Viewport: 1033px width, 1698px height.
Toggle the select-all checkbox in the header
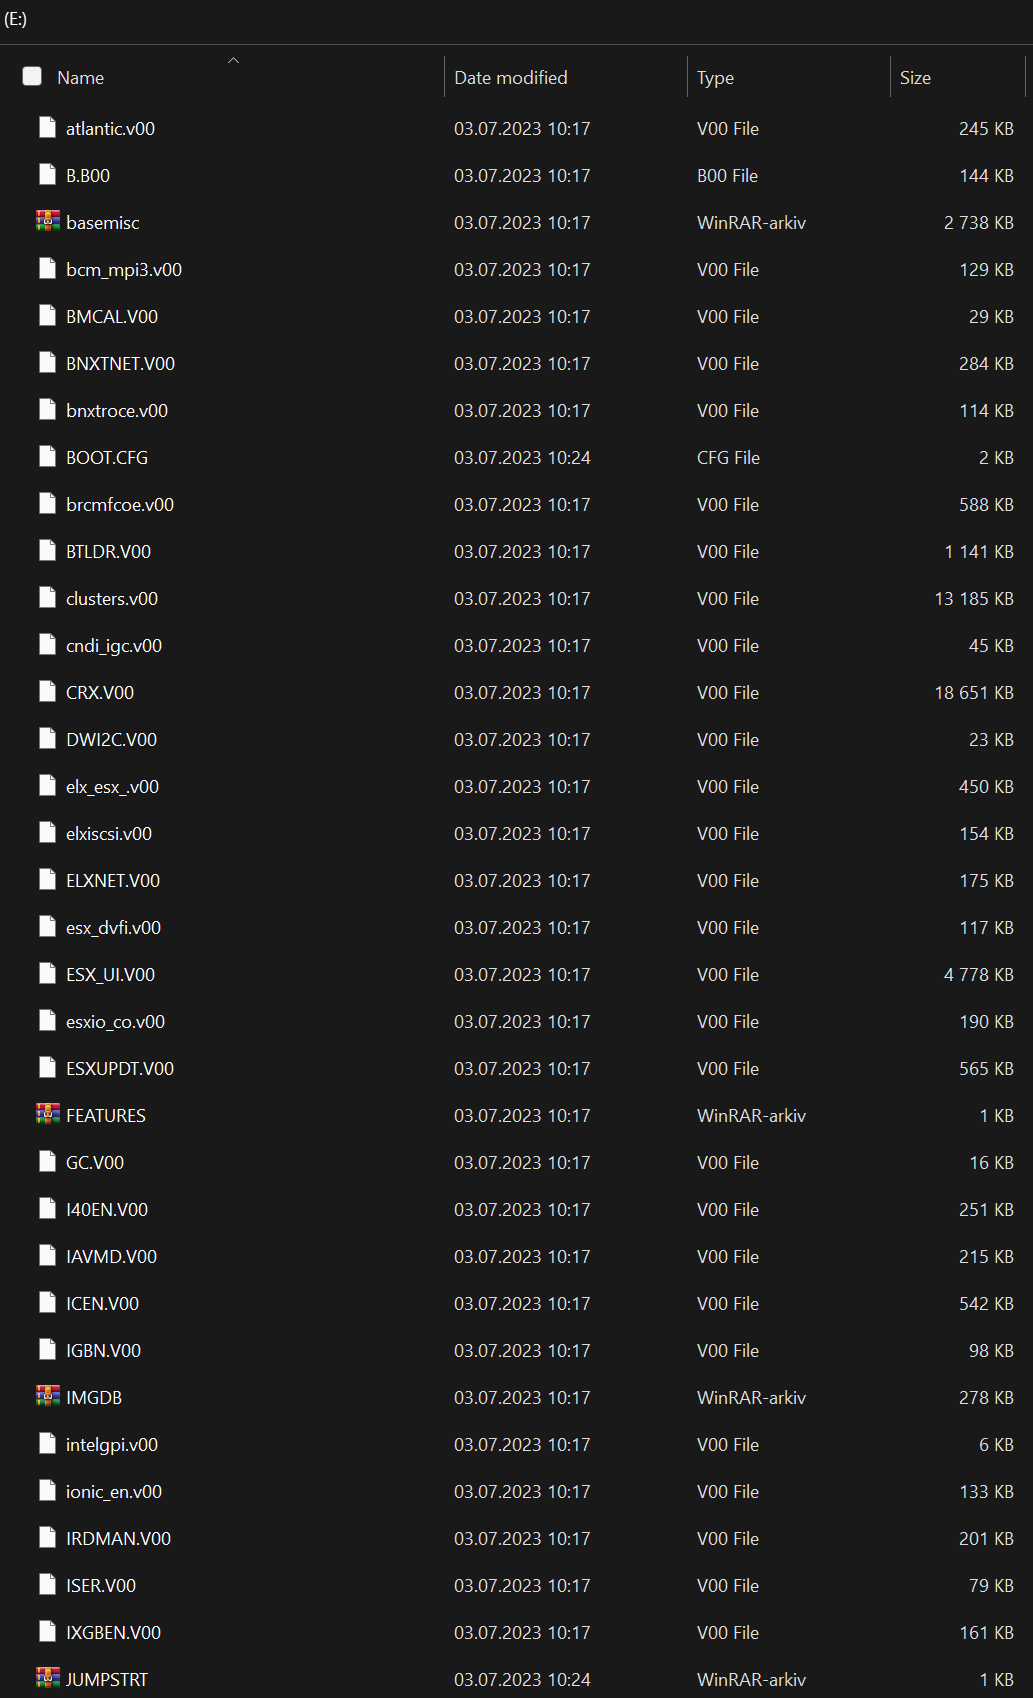point(31,76)
